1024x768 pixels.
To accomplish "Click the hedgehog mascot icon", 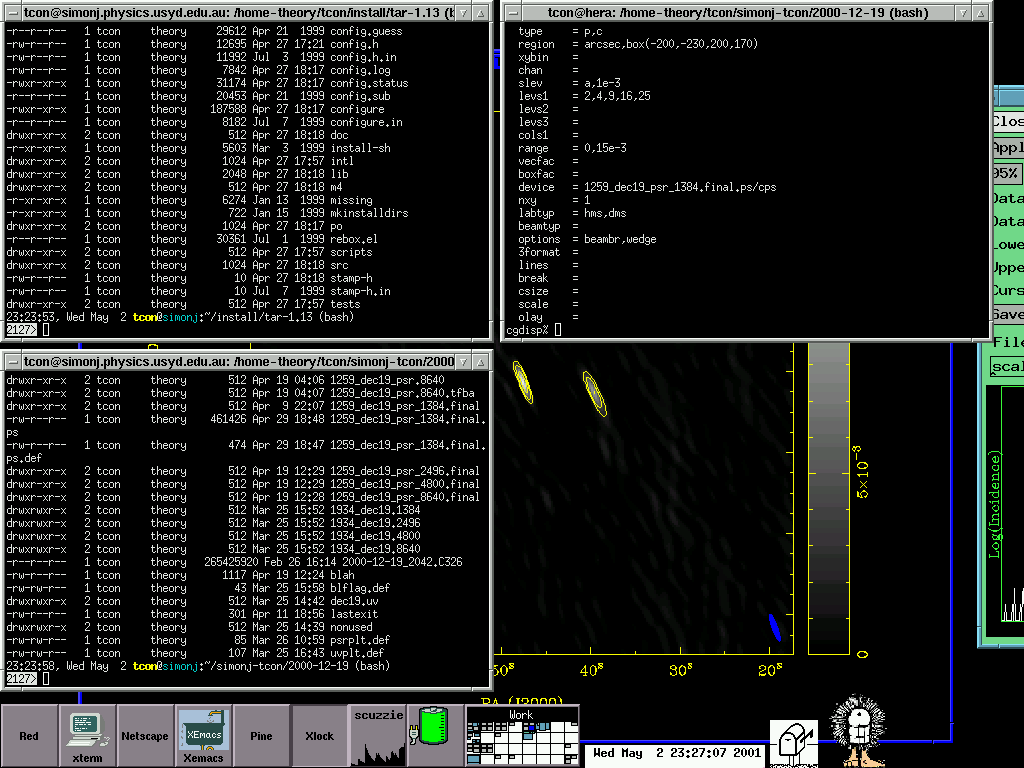I will point(858,730).
